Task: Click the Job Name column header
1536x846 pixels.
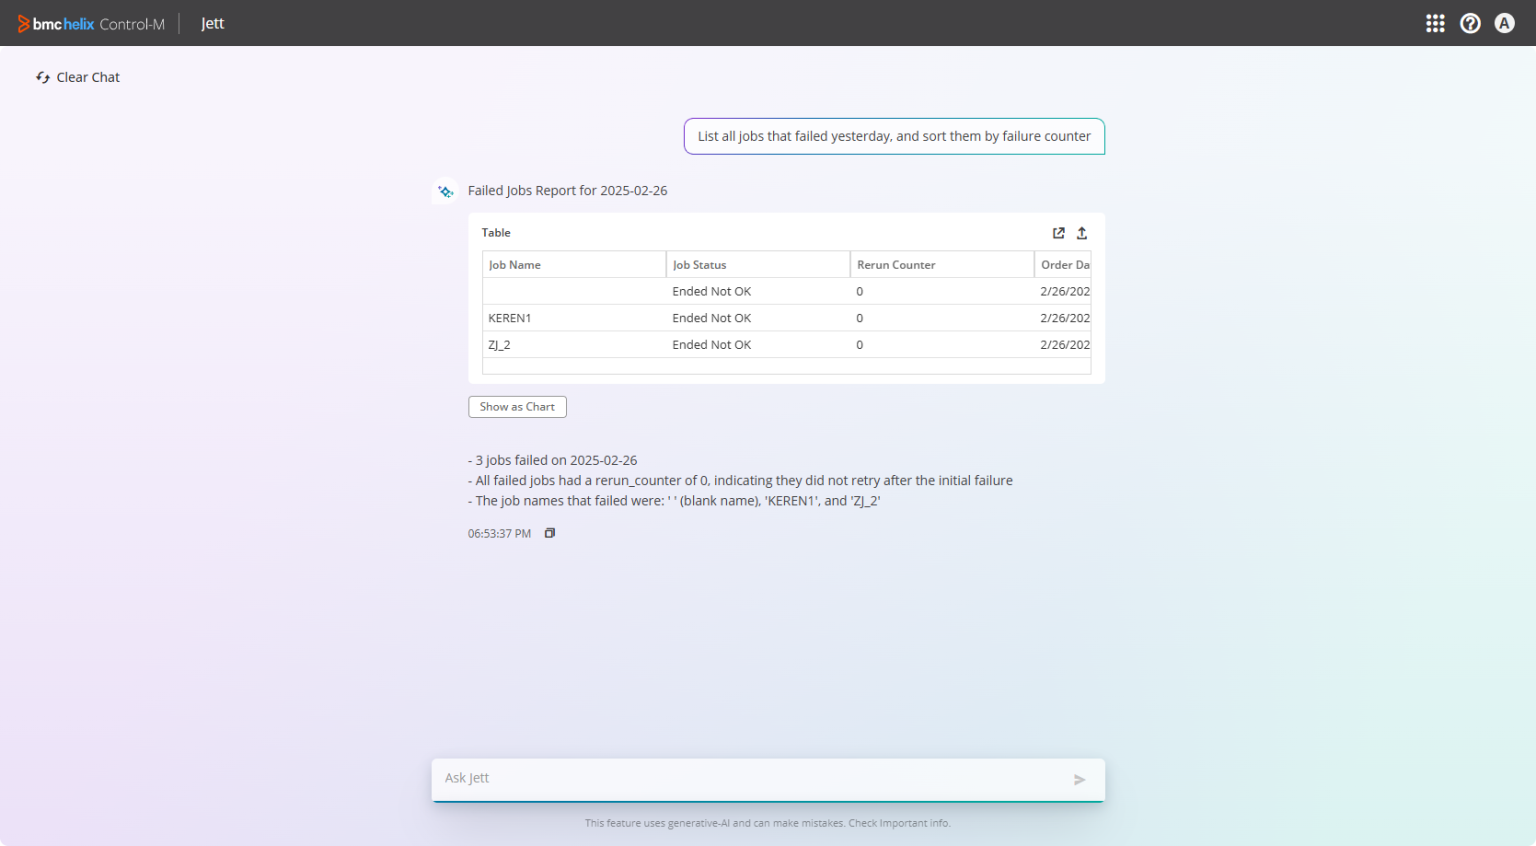Action: [x=514, y=264]
